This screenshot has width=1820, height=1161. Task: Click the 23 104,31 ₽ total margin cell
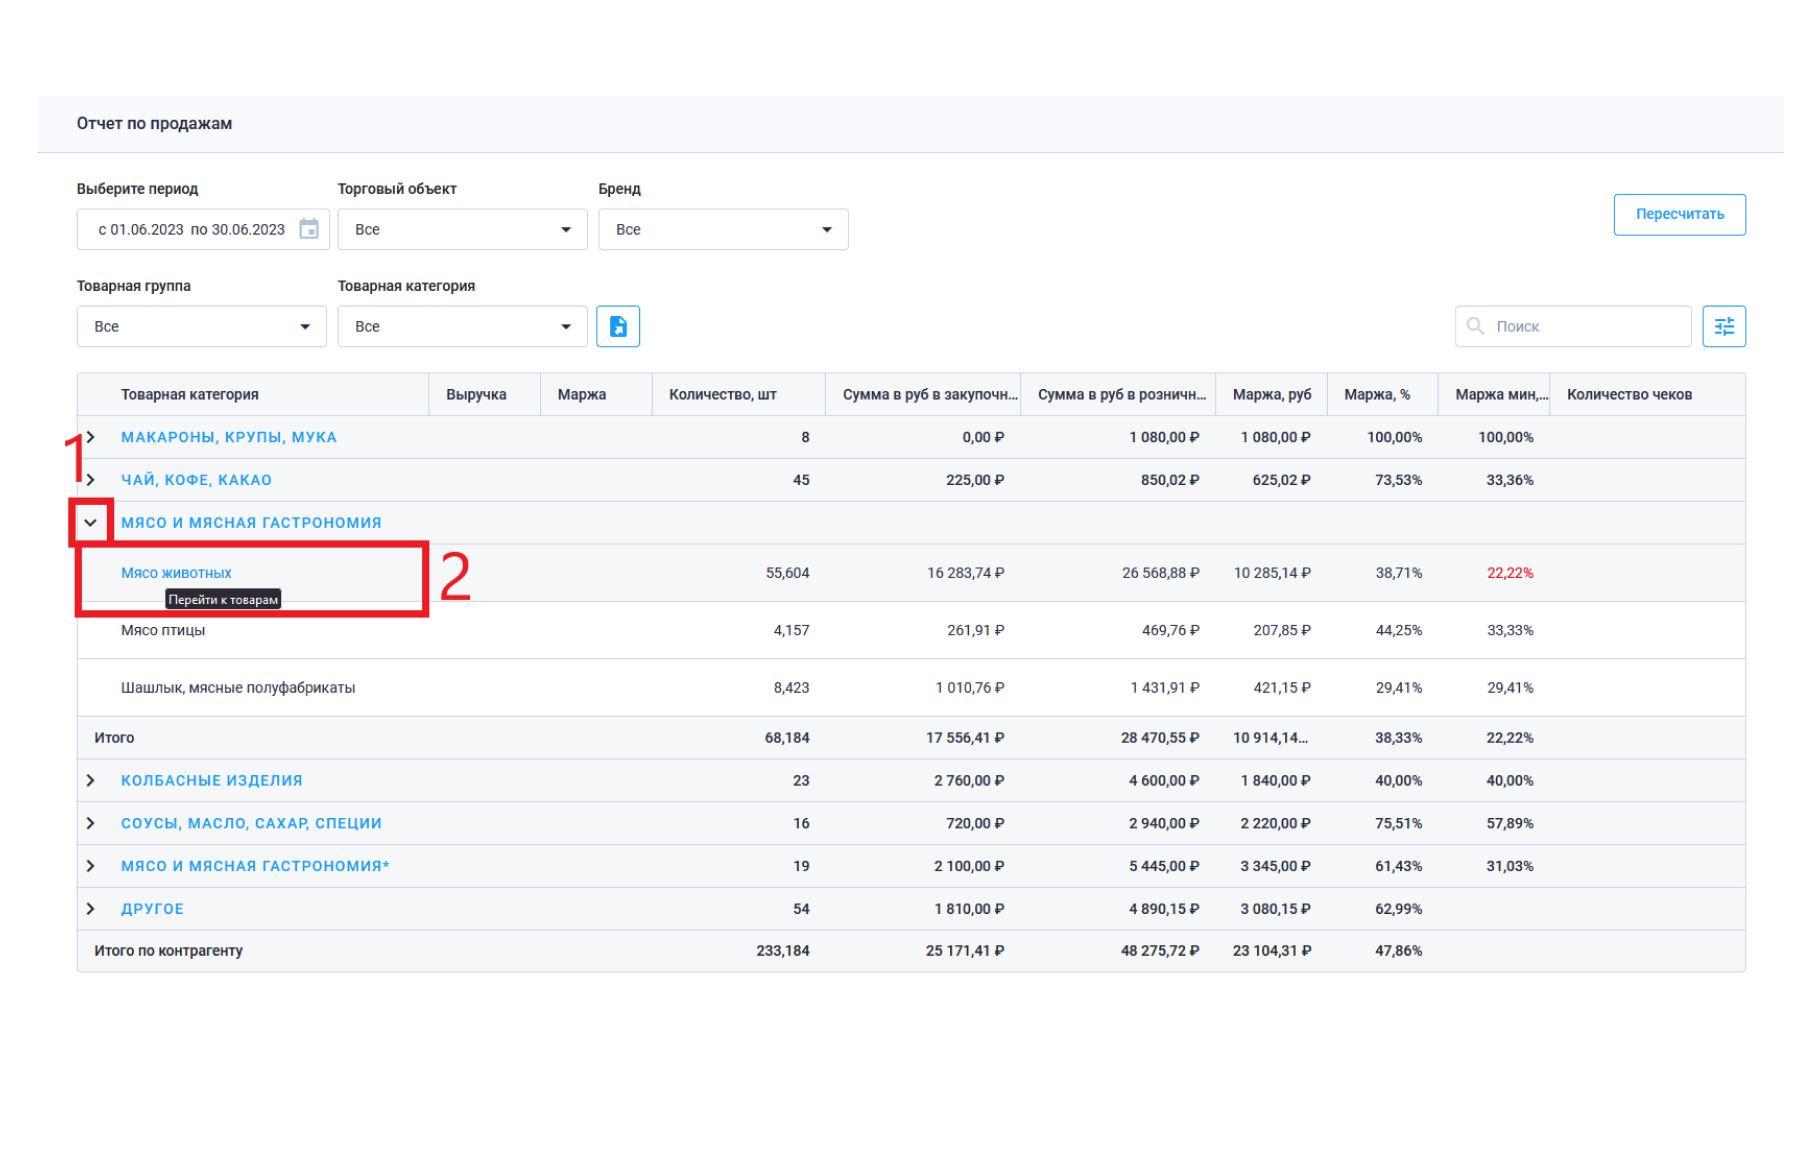[1272, 951]
